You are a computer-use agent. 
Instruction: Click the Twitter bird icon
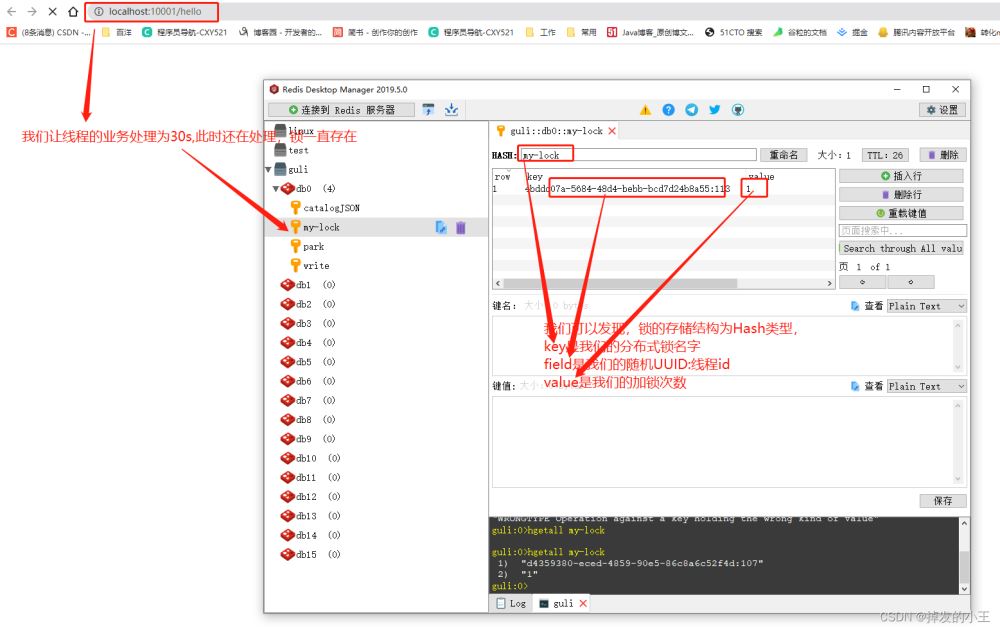tap(713, 110)
